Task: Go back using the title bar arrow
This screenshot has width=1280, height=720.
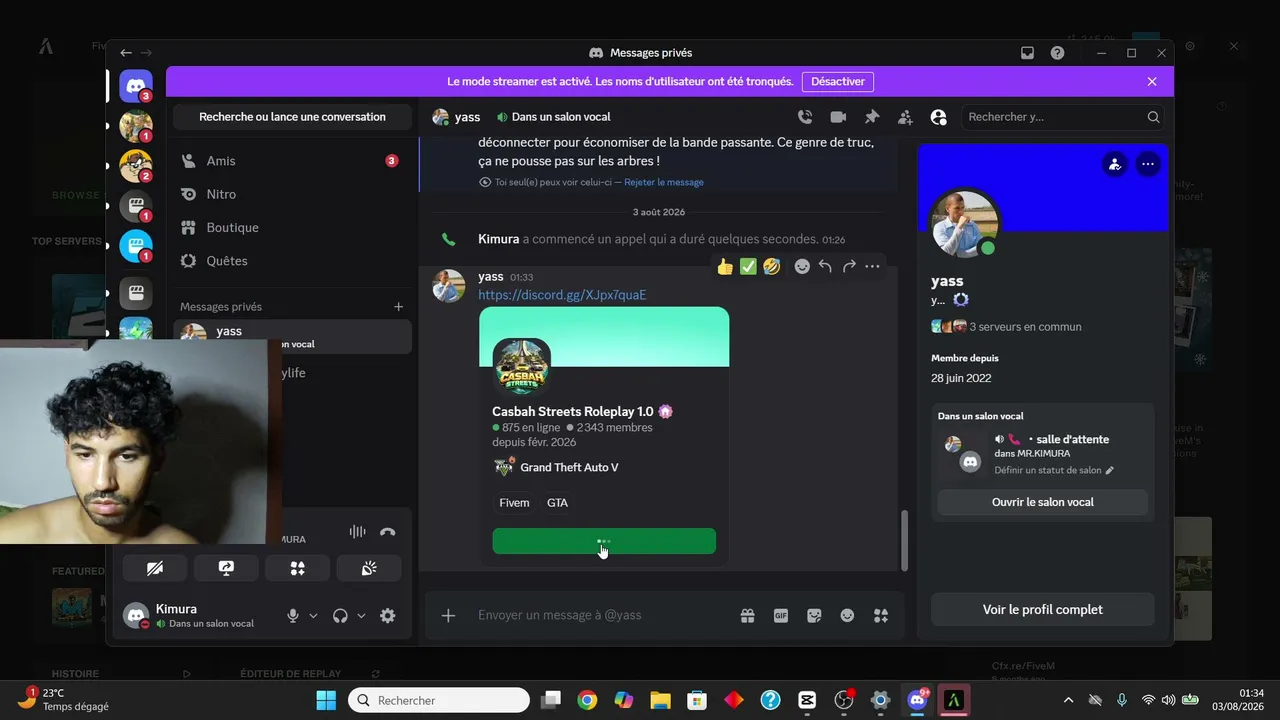Action: pyautogui.click(x=126, y=53)
